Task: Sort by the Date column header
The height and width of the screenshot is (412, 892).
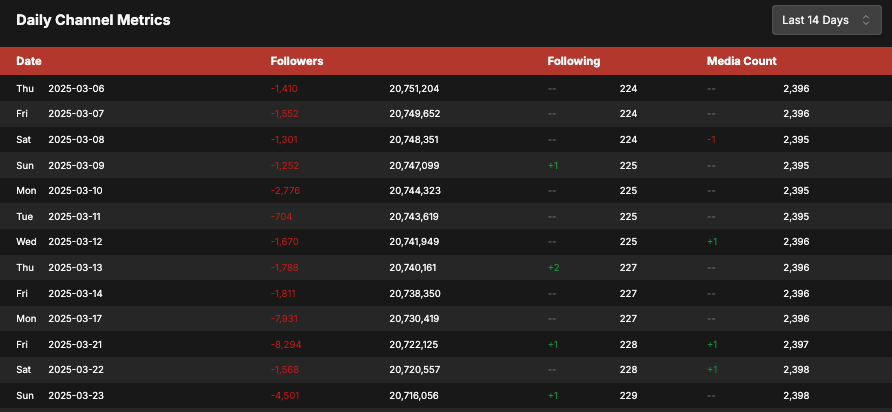Action: tap(29, 61)
